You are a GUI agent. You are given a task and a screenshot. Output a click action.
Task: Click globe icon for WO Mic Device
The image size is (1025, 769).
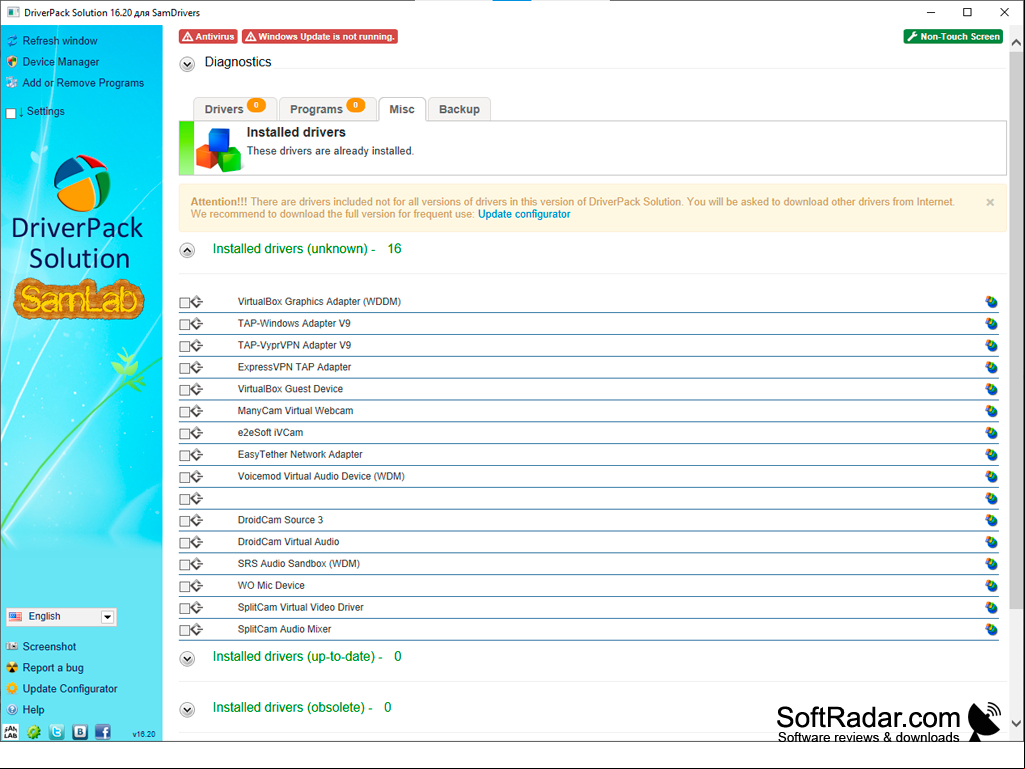click(991, 586)
